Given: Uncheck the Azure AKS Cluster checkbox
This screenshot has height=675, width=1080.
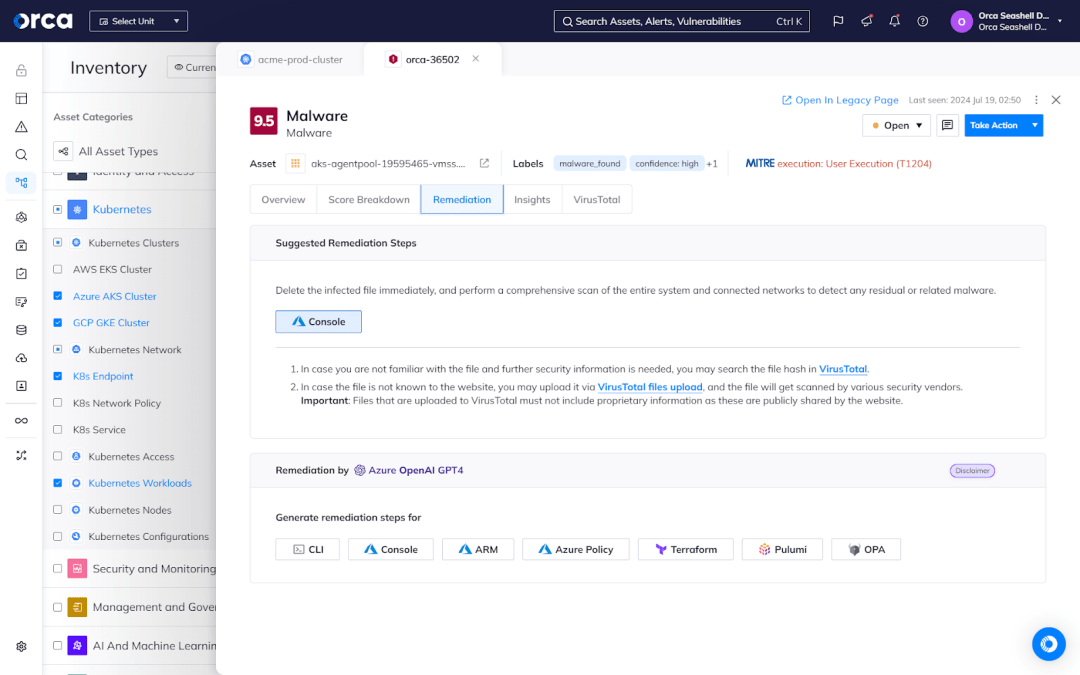Looking at the screenshot, I should coord(58,296).
